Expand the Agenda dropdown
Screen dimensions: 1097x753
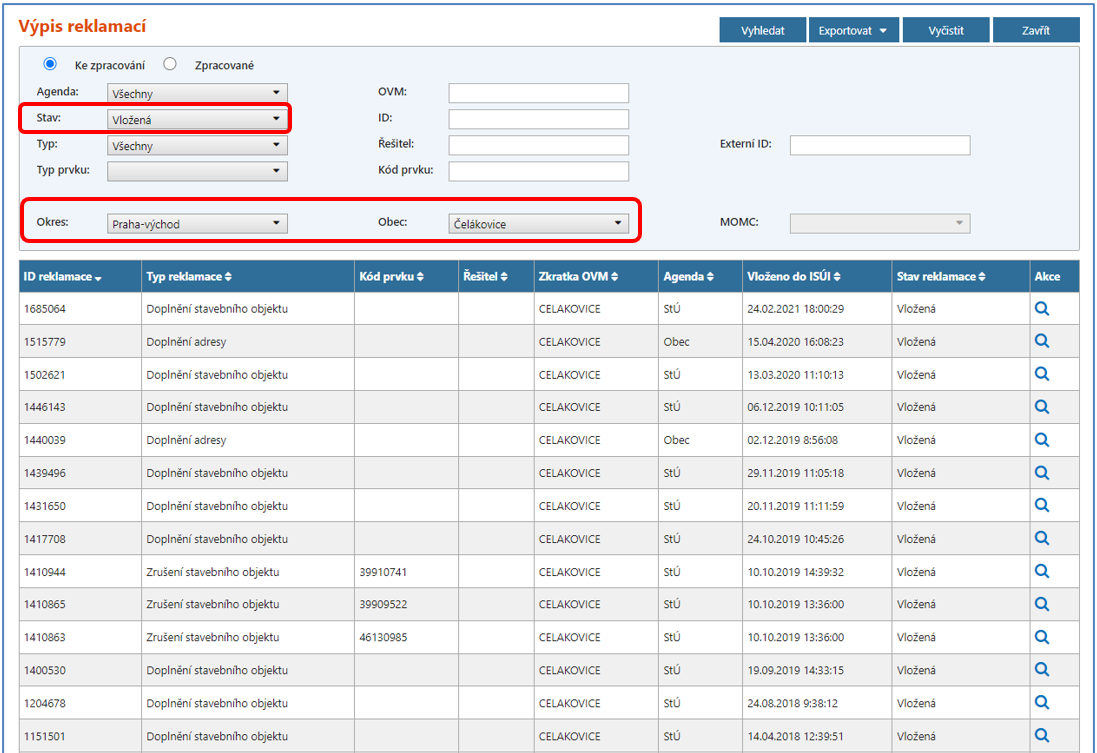pyautogui.click(x=197, y=93)
